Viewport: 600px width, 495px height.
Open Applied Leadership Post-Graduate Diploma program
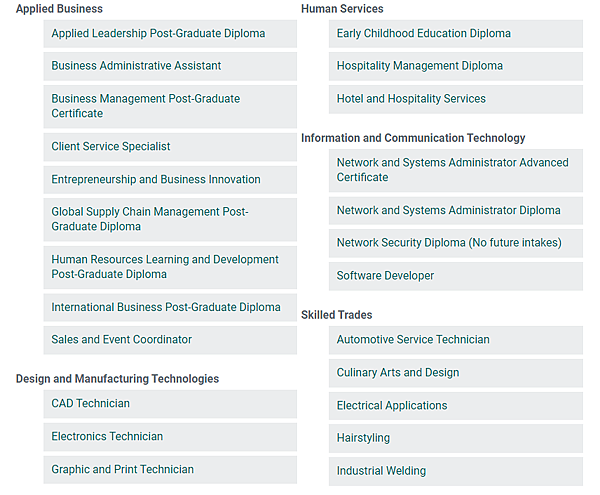point(158,33)
